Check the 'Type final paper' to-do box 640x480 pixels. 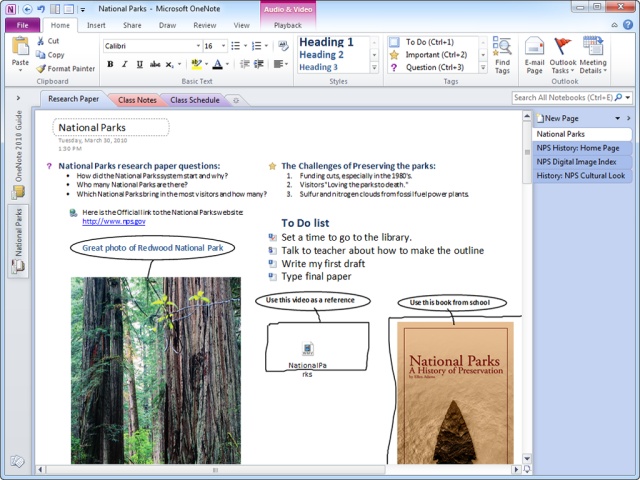273,276
